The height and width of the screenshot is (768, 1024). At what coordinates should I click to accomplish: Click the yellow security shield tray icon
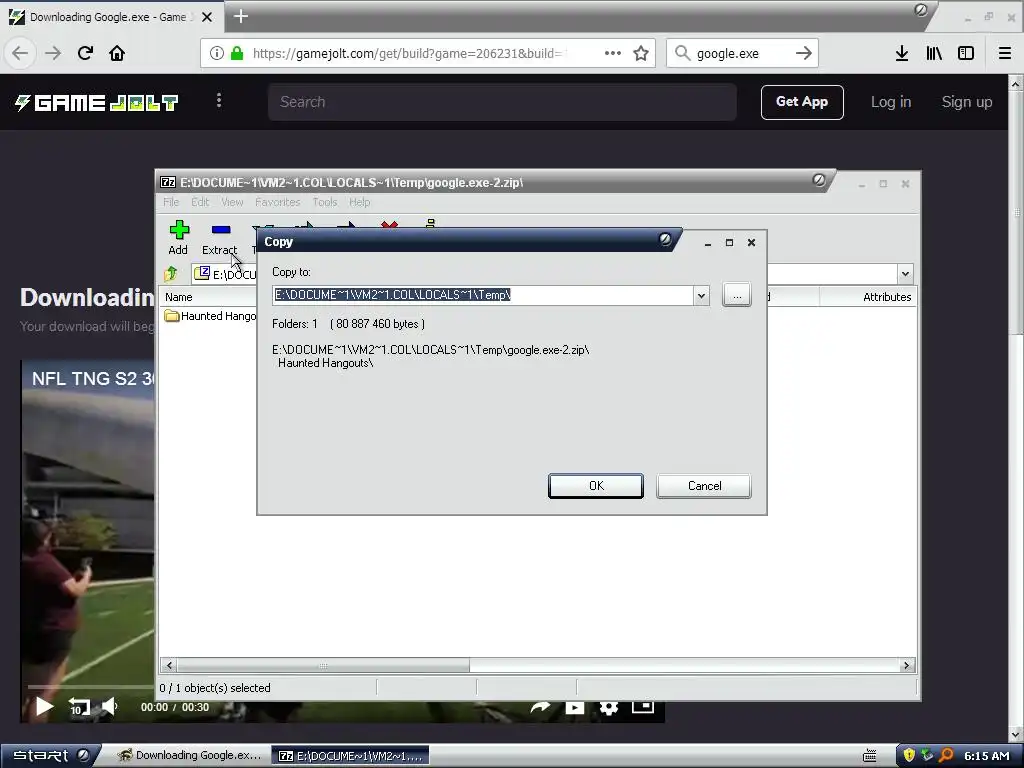[909, 756]
